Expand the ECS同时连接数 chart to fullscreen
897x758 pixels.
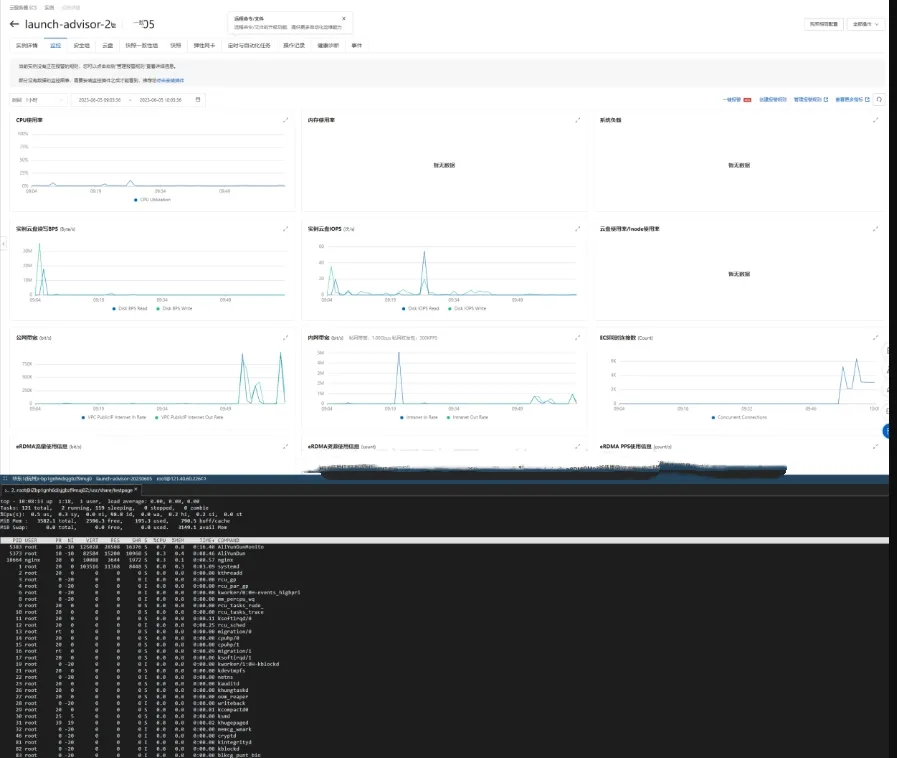click(875, 338)
